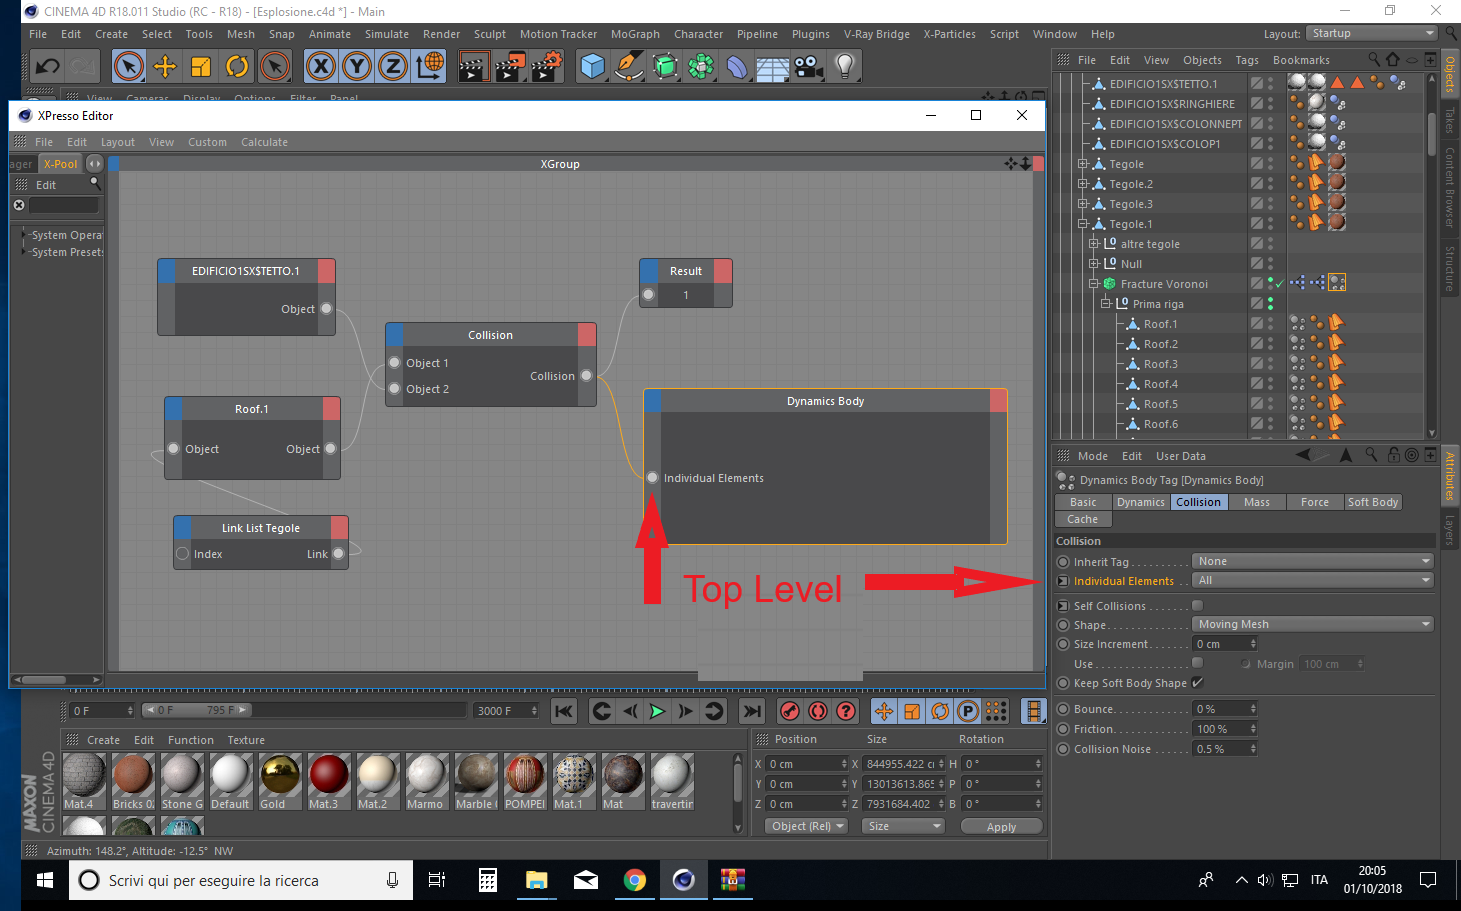This screenshot has height=911, width=1461.
Task: Open User Data in Attributes manager
Action: click(1181, 456)
